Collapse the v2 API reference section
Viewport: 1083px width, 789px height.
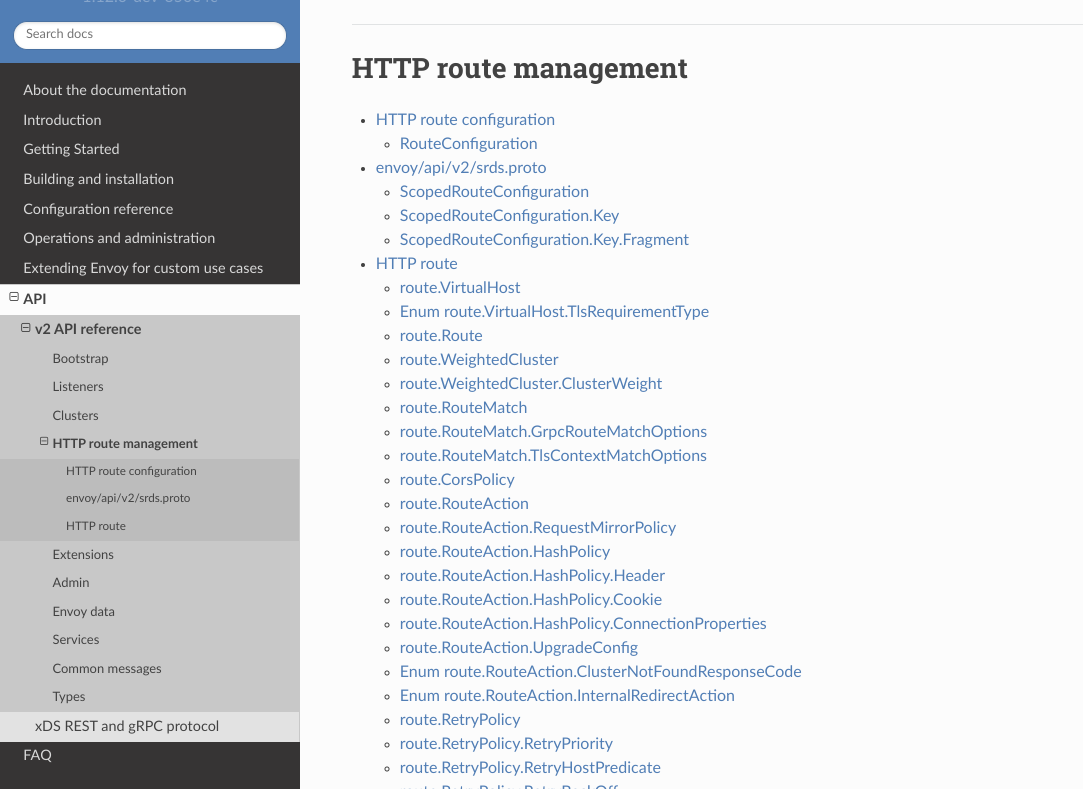point(25,328)
